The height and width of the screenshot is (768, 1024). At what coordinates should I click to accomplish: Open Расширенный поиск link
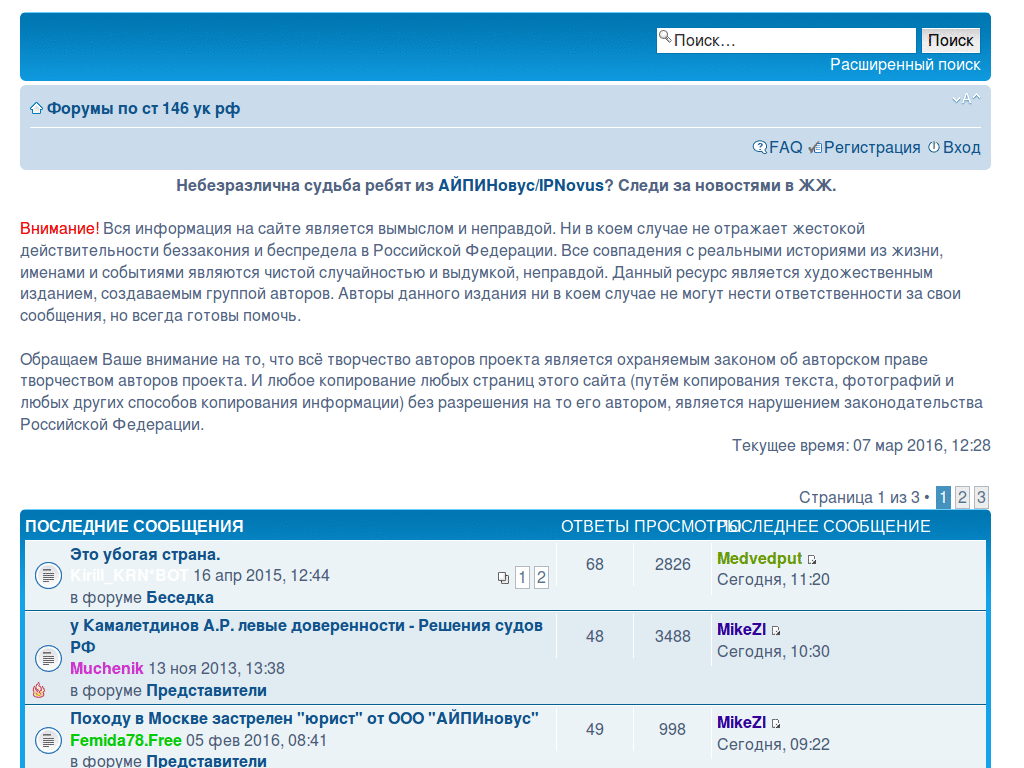pos(905,65)
